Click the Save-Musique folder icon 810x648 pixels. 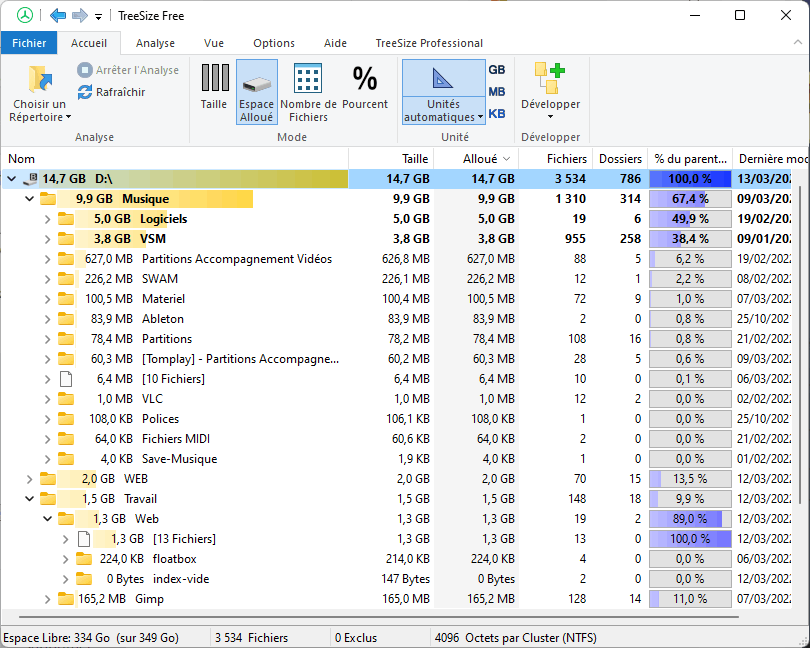(x=66, y=459)
